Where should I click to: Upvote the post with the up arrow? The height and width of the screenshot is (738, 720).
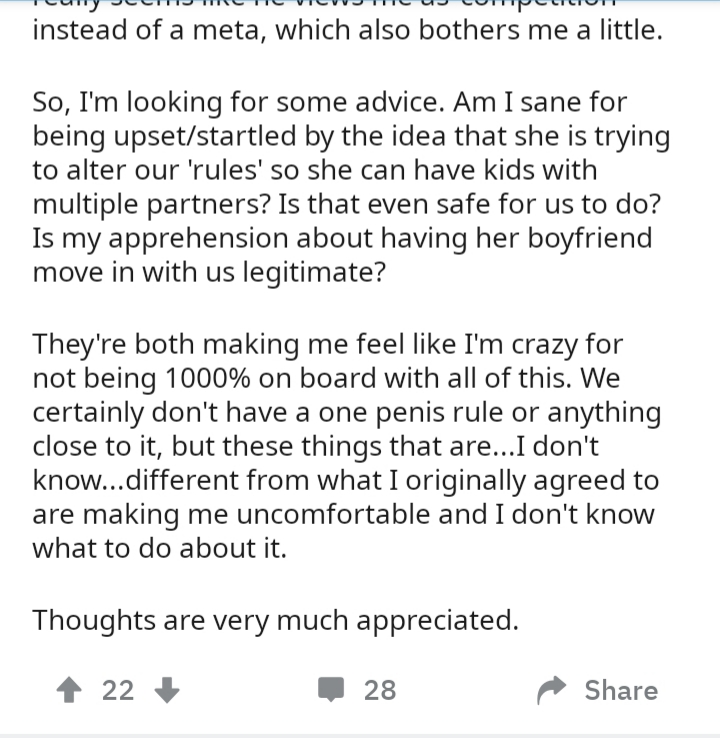click(69, 690)
